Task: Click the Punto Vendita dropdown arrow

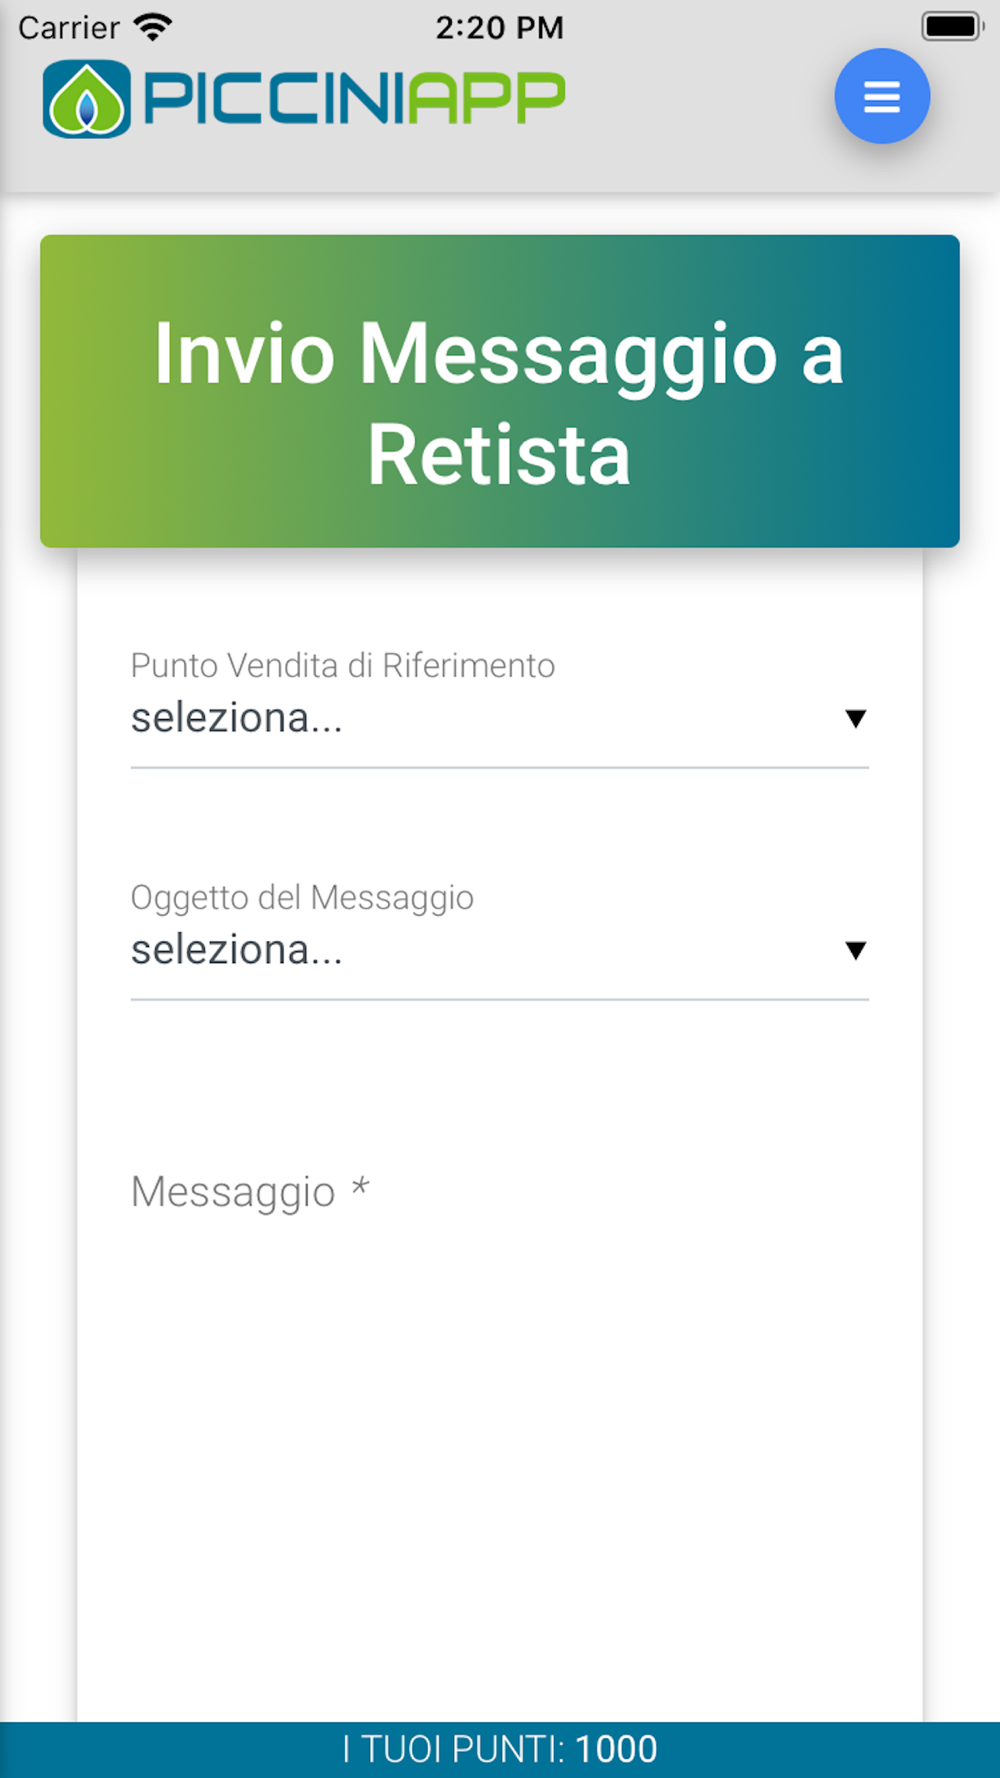Action: [855, 718]
